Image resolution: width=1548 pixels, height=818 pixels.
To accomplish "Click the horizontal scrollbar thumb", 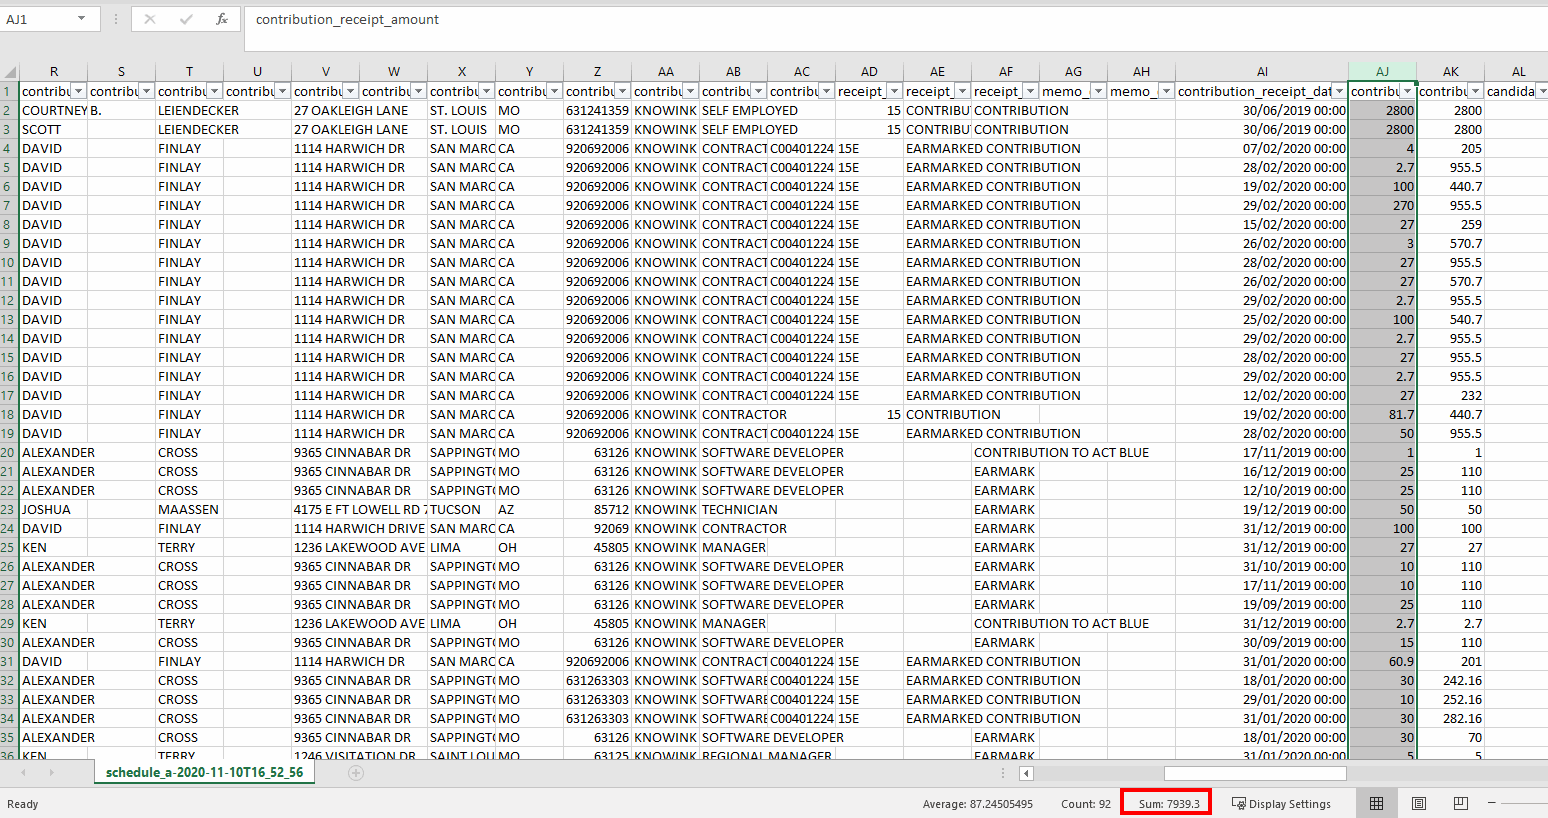I will pos(1255,773).
